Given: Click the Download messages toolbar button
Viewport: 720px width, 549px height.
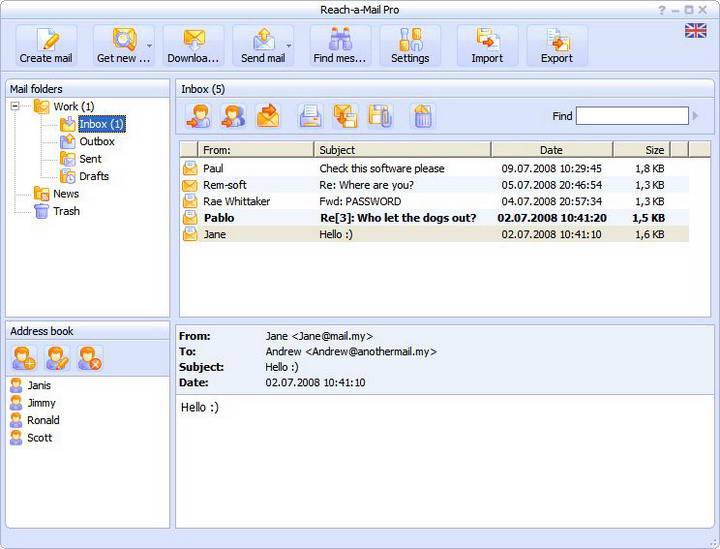Looking at the screenshot, I should [x=193, y=45].
